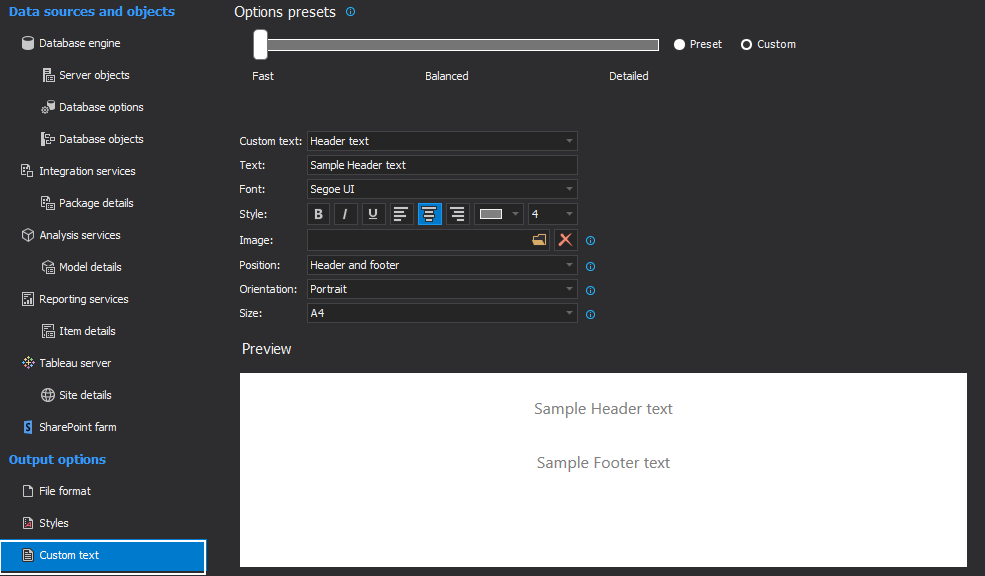Toggle Underline text style
This screenshot has height=576, width=985.
pos(373,214)
